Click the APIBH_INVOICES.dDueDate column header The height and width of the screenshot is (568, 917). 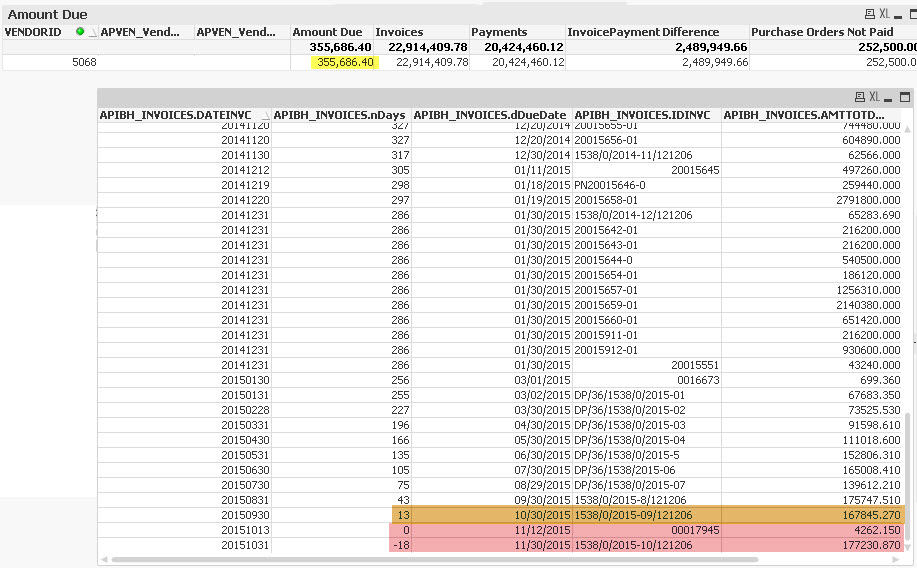[x=489, y=115]
